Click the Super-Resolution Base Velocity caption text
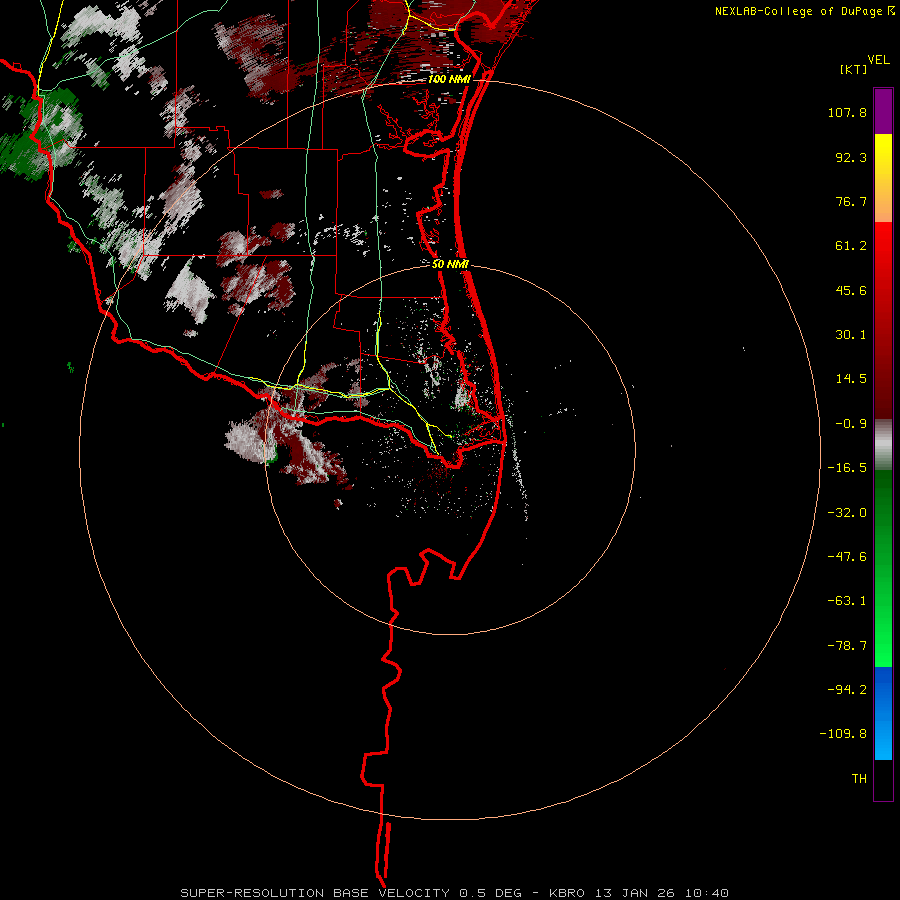Screen dimensions: 900x900 [454, 893]
